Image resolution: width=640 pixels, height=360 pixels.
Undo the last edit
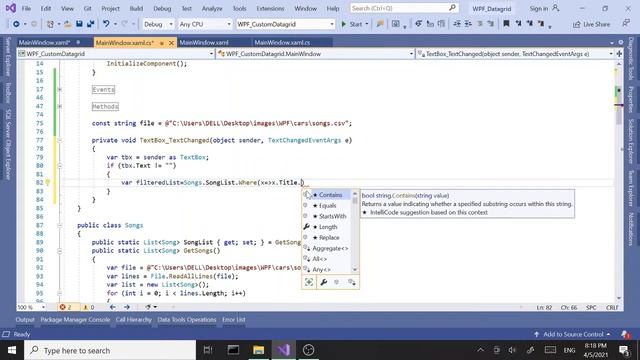pos(106,24)
